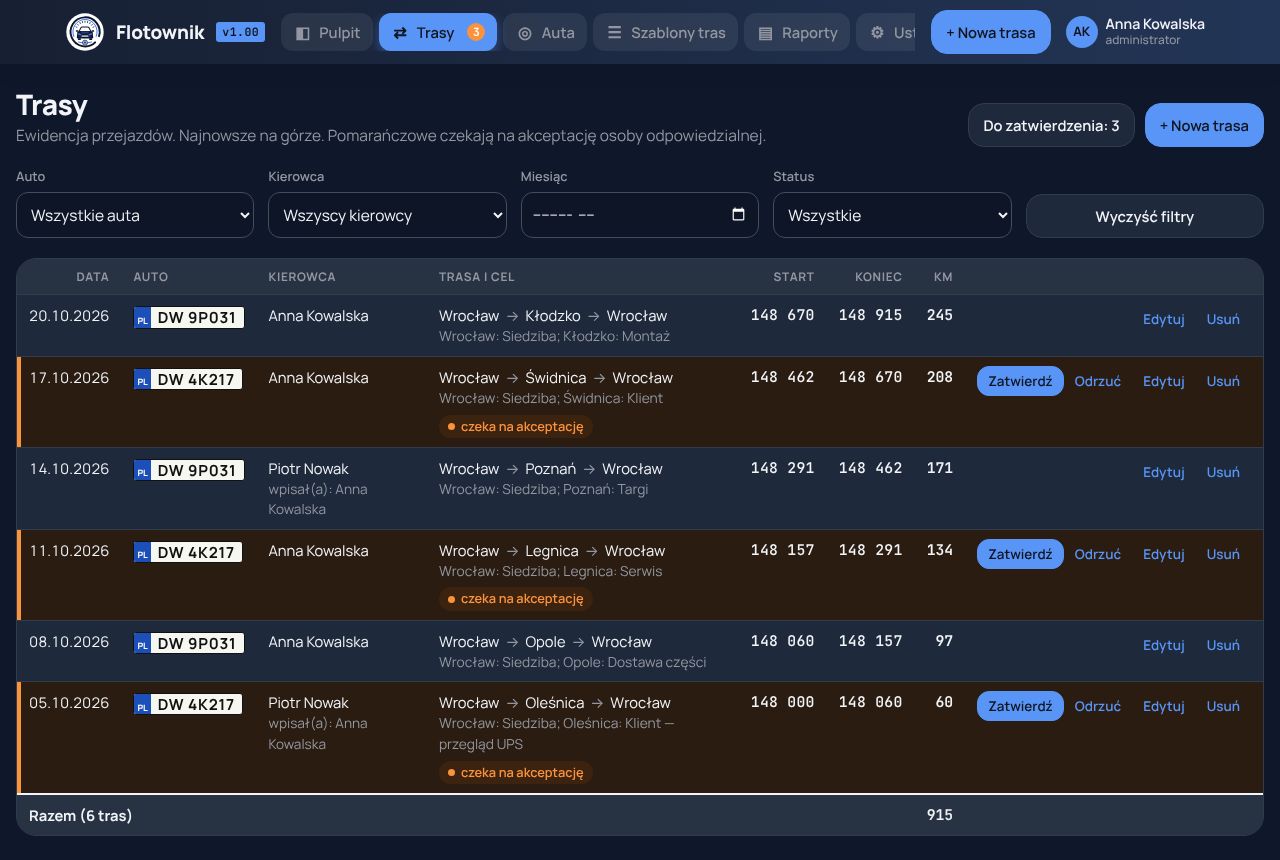This screenshot has height=860, width=1280.
Task: Reject the Oleśnica route via Odrzuć
Action: (x=1098, y=706)
